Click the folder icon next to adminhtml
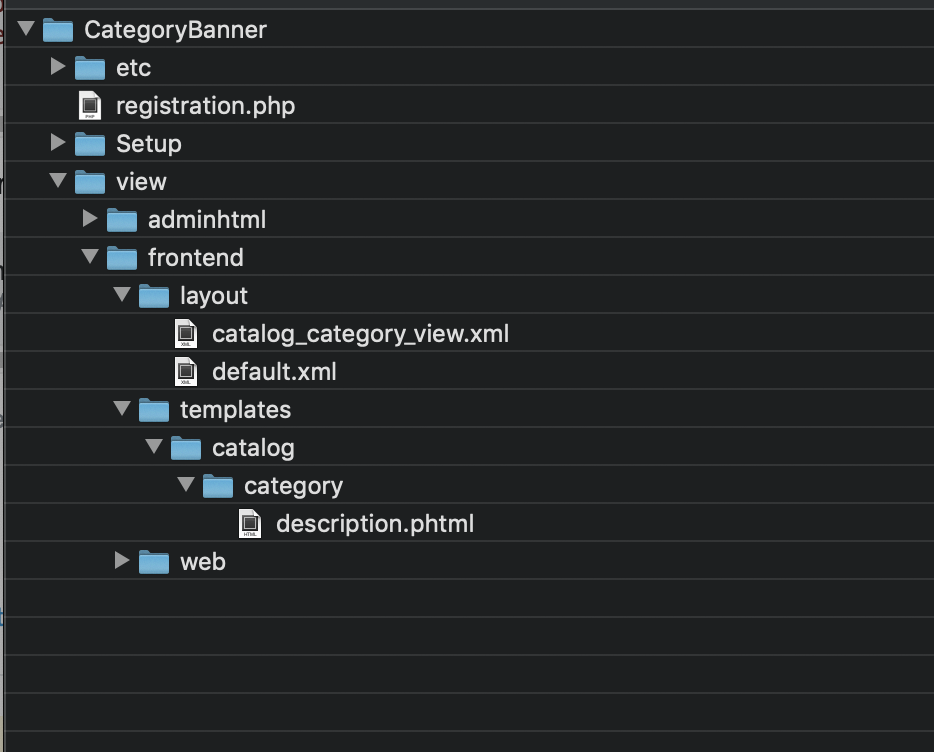Screen dimensions: 934x752 [122, 219]
